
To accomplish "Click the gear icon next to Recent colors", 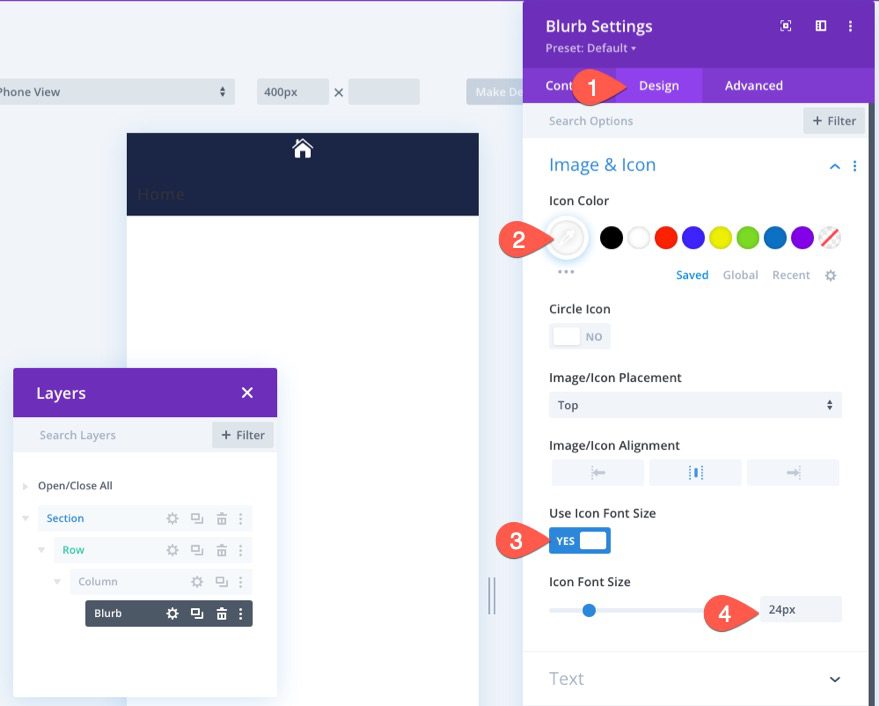I will point(831,275).
